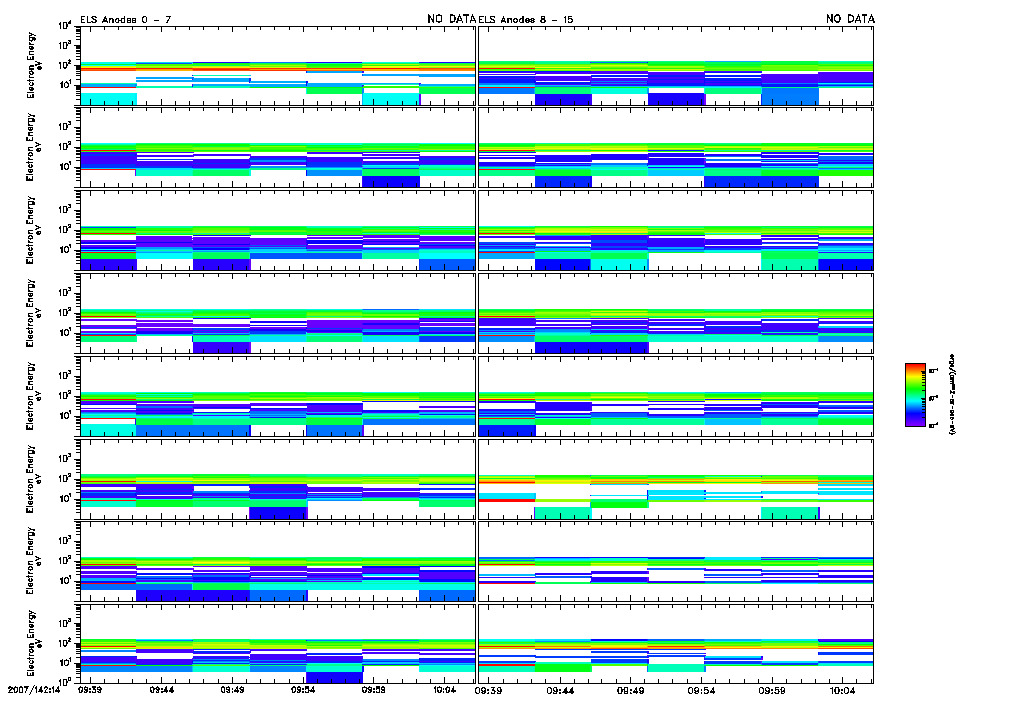This screenshot has width=1024, height=708.
Task: Click the rainbow color scale bar
Action: coord(915,395)
